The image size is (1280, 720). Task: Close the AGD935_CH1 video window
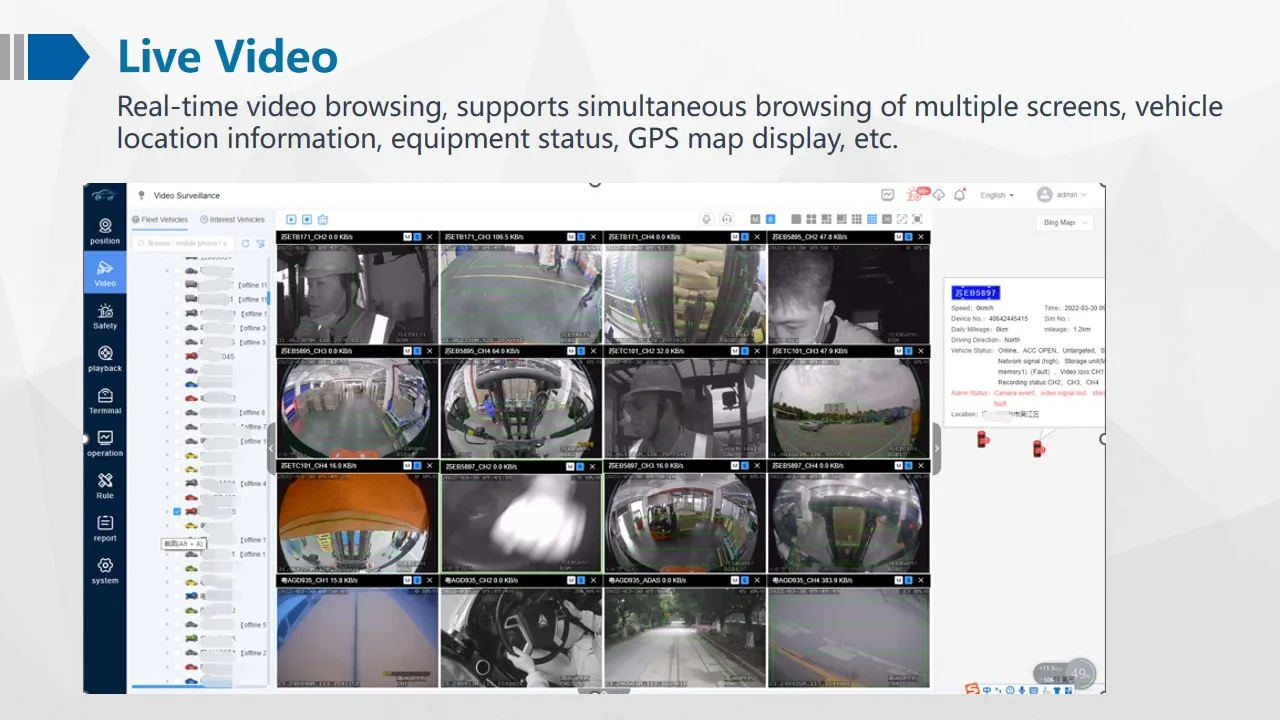[430, 581]
